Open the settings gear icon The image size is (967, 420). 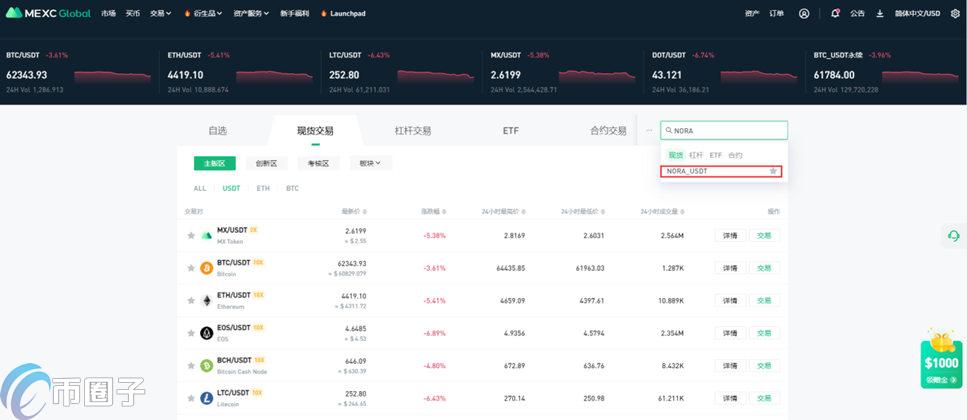pyautogui.click(x=955, y=13)
